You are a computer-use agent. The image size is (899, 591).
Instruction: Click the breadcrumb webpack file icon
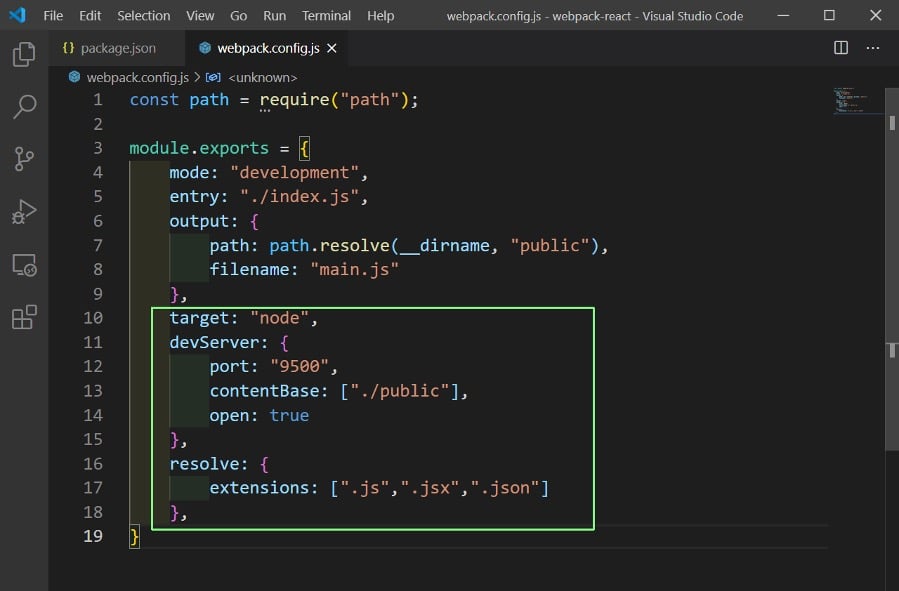(x=75, y=77)
